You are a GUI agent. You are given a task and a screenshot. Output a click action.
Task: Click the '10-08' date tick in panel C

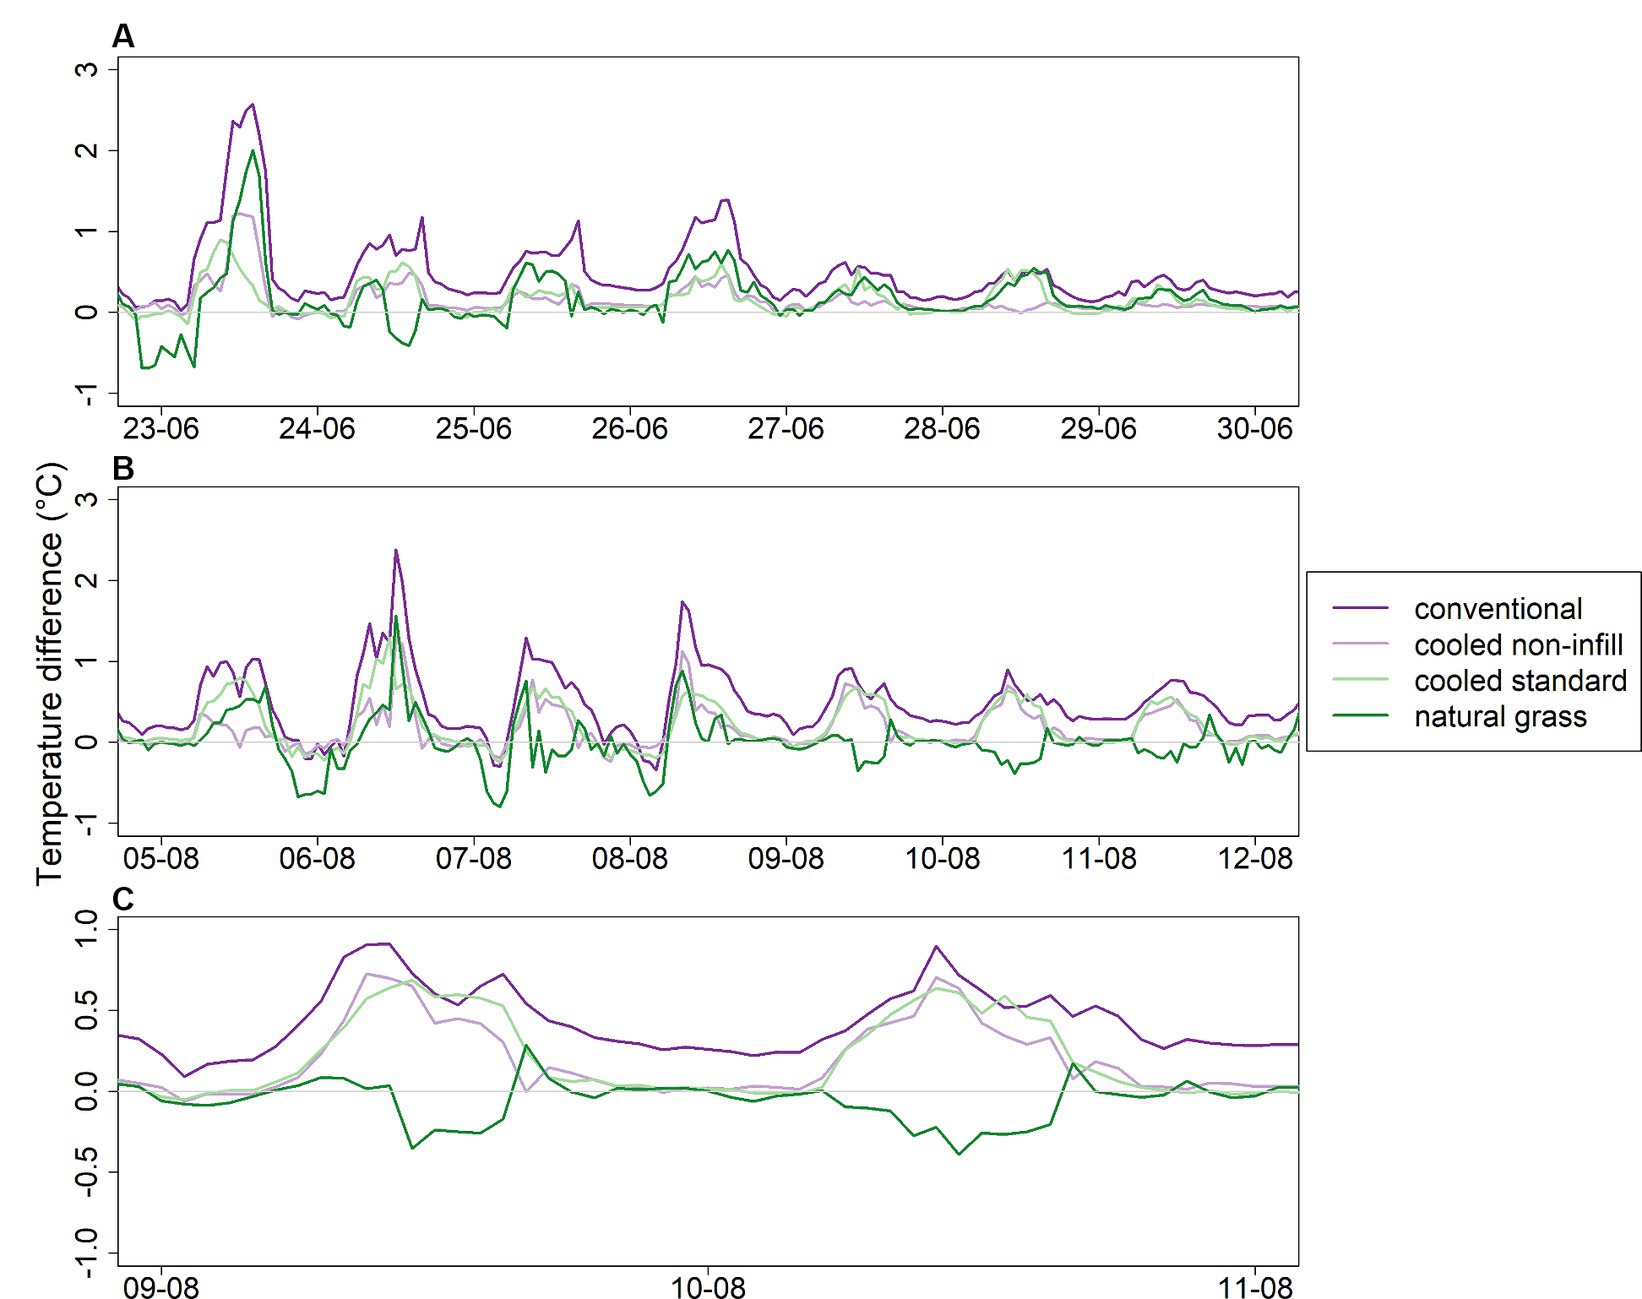pyautogui.click(x=708, y=1288)
